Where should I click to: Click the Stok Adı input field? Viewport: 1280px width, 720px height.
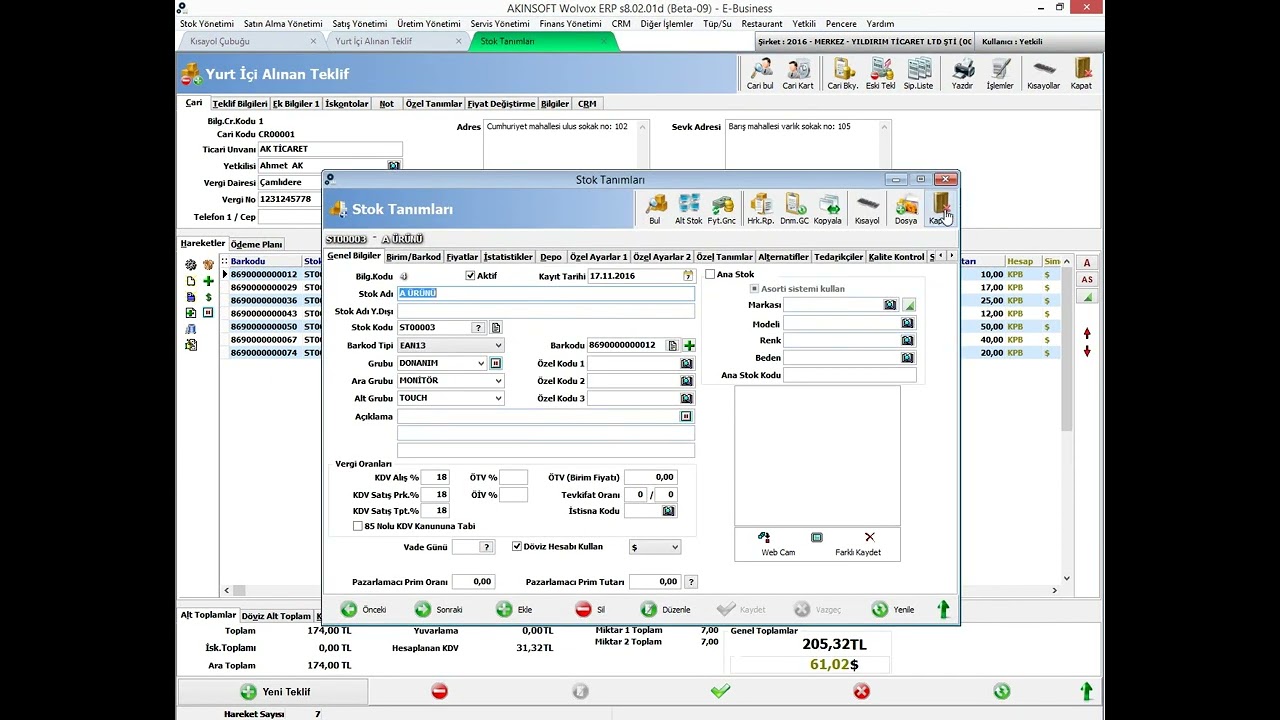point(546,293)
